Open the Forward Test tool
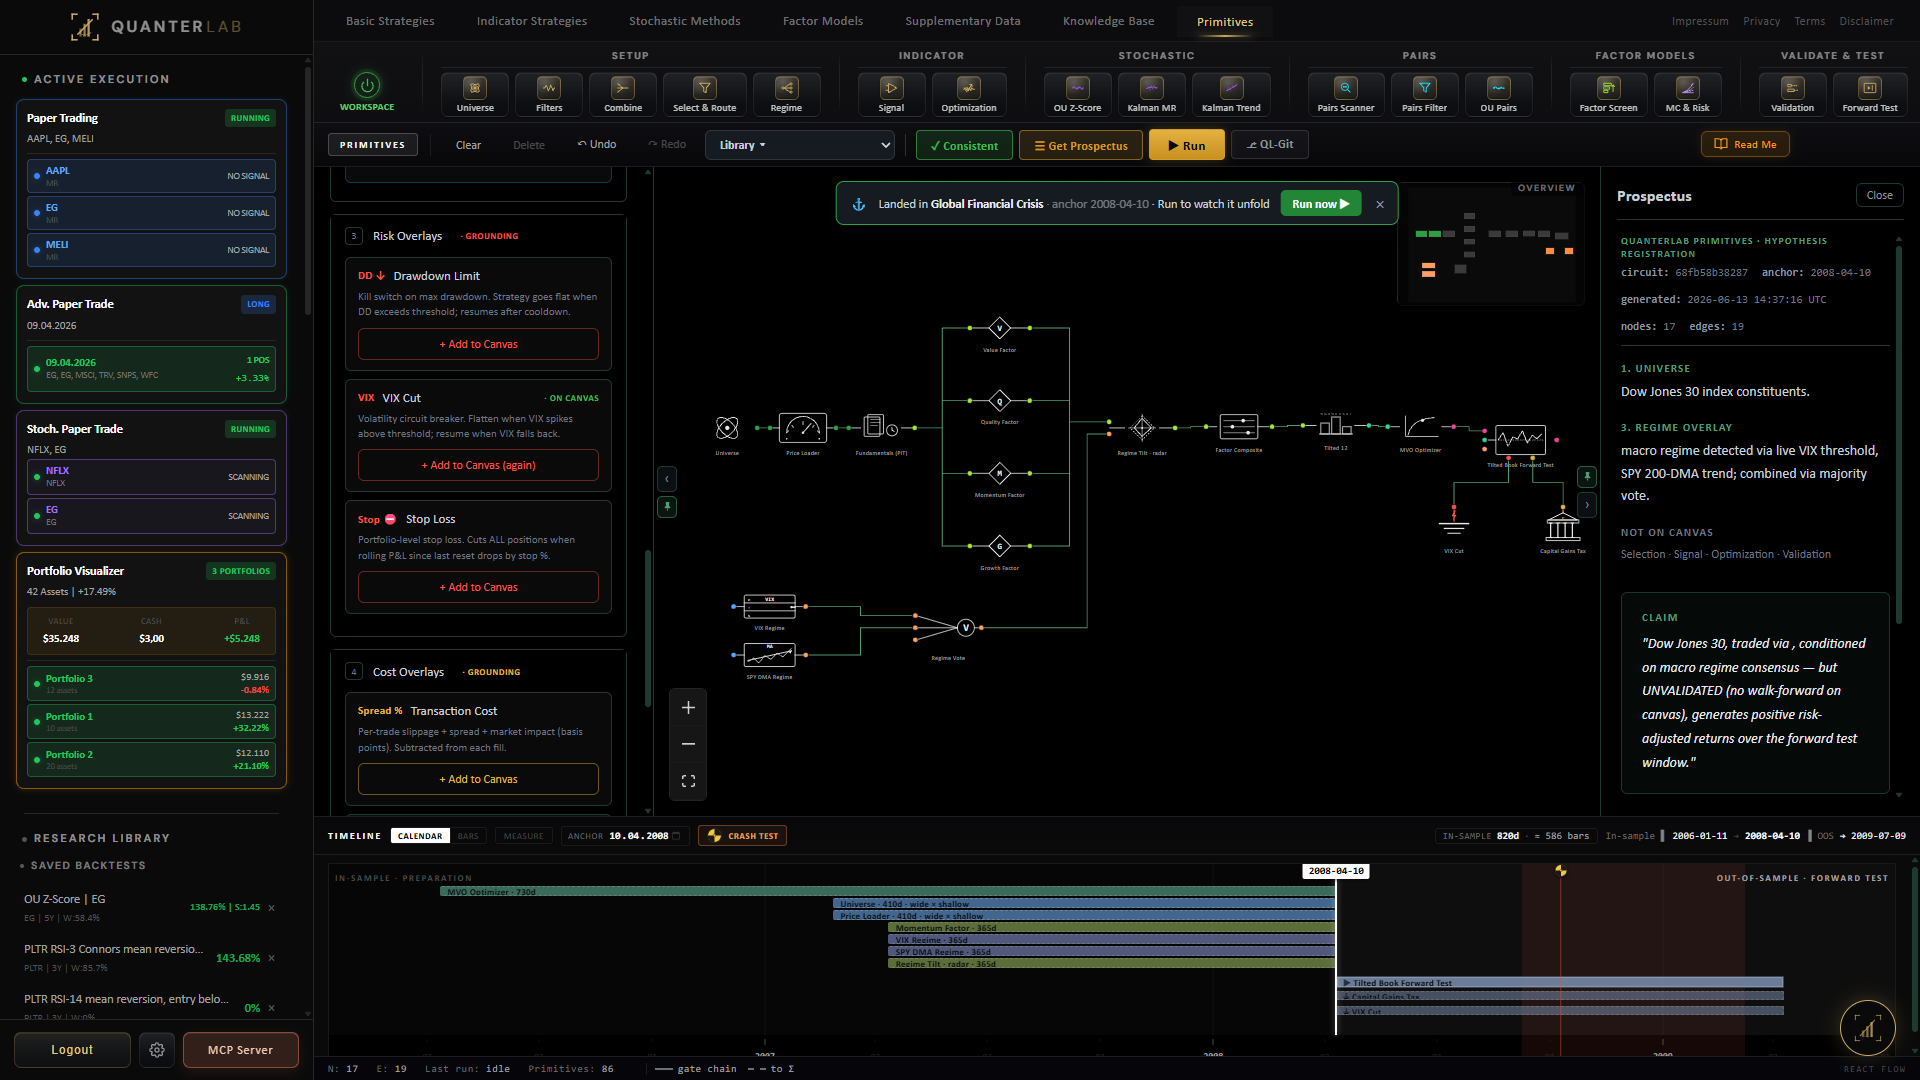 pos(1869,95)
